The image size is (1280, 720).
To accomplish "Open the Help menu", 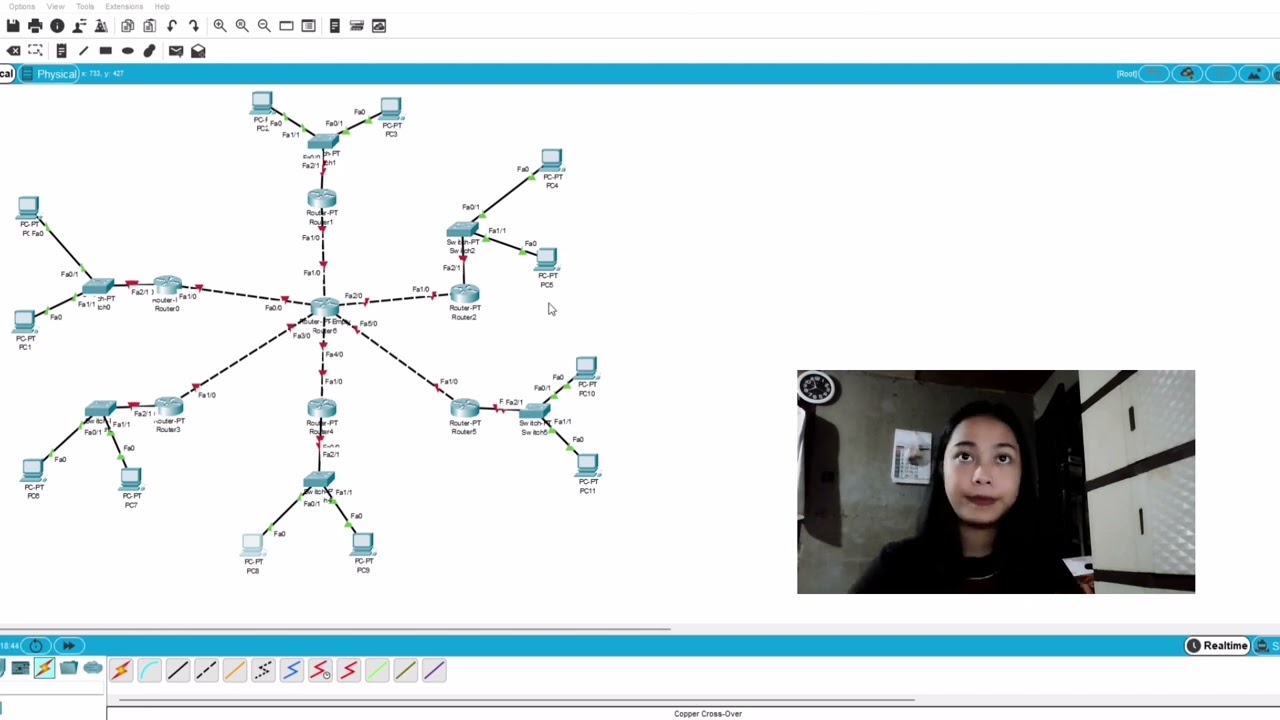I will coord(162,7).
